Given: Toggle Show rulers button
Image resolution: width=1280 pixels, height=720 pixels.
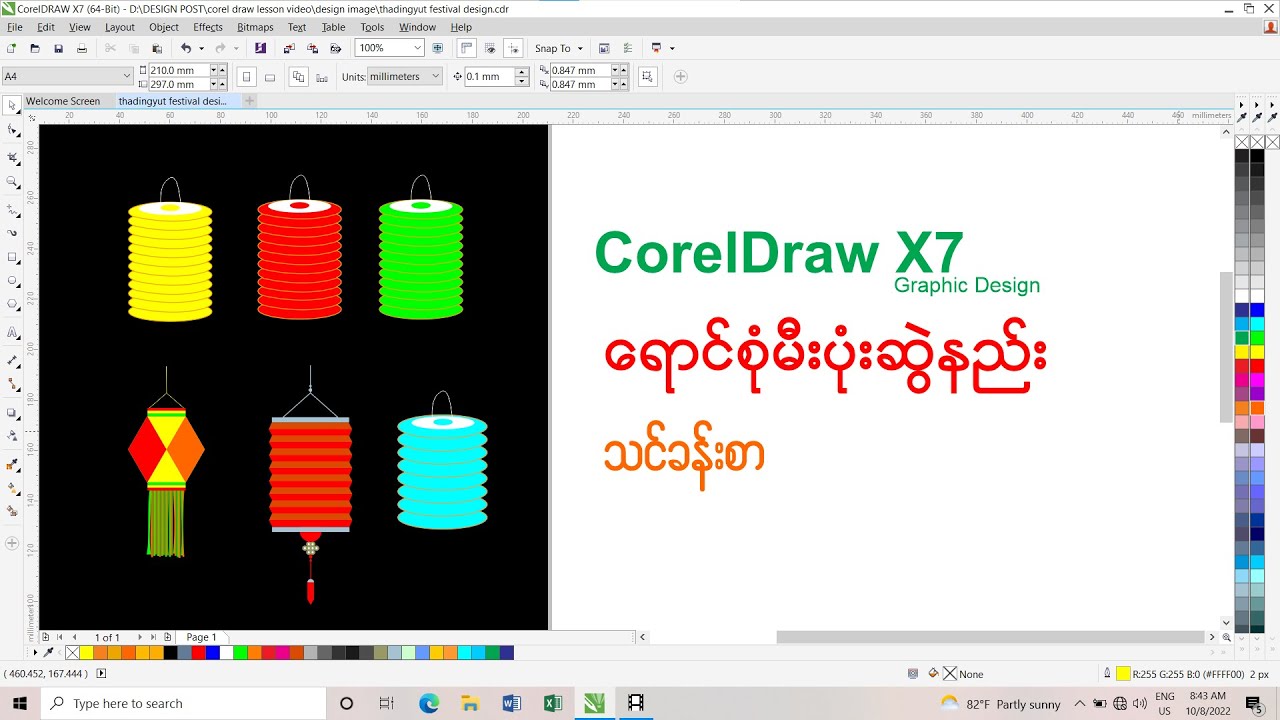Looking at the screenshot, I should point(467,48).
